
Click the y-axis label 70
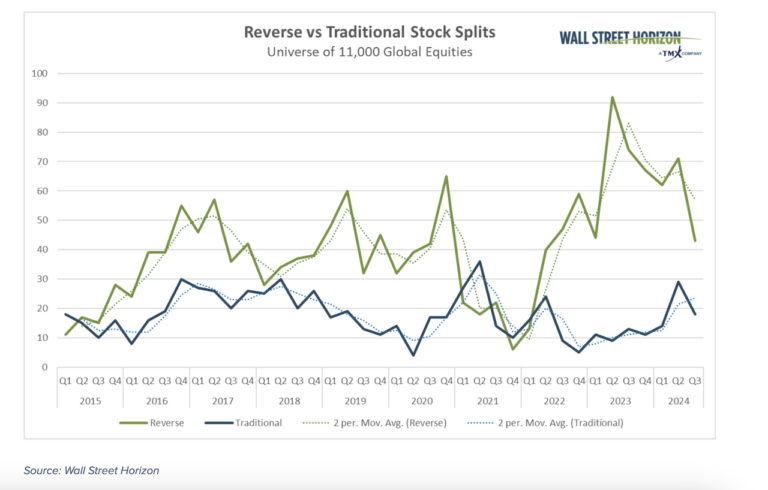coord(42,161)
